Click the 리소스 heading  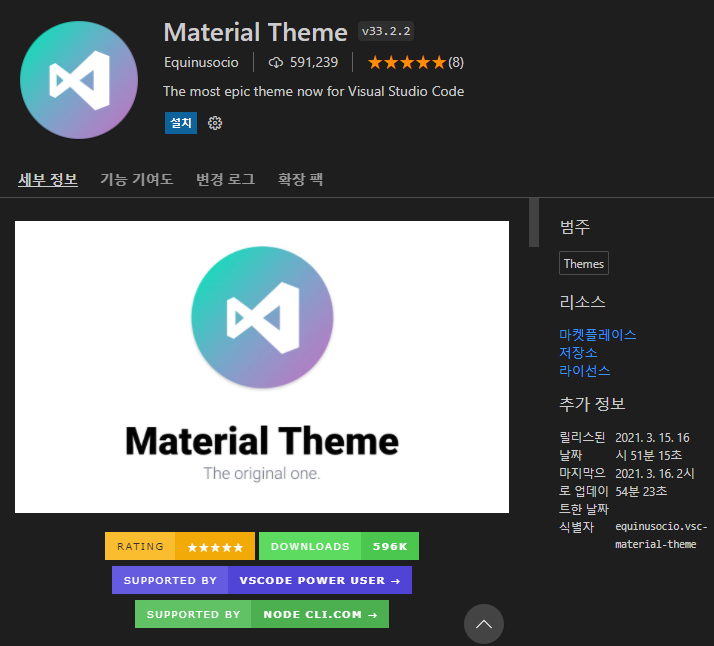click(x=582, y=302)
